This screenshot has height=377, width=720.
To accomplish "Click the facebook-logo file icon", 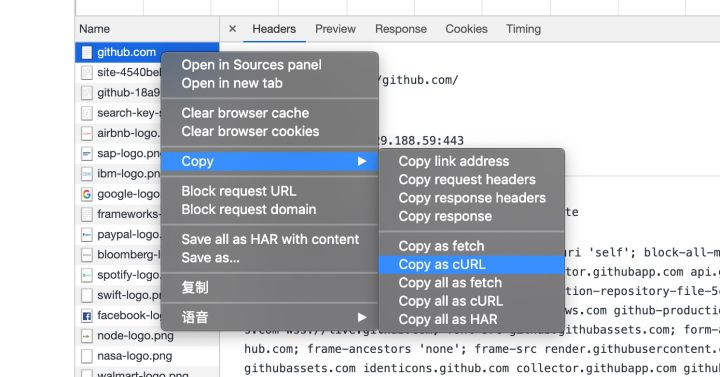I will (x=86, y=315).
